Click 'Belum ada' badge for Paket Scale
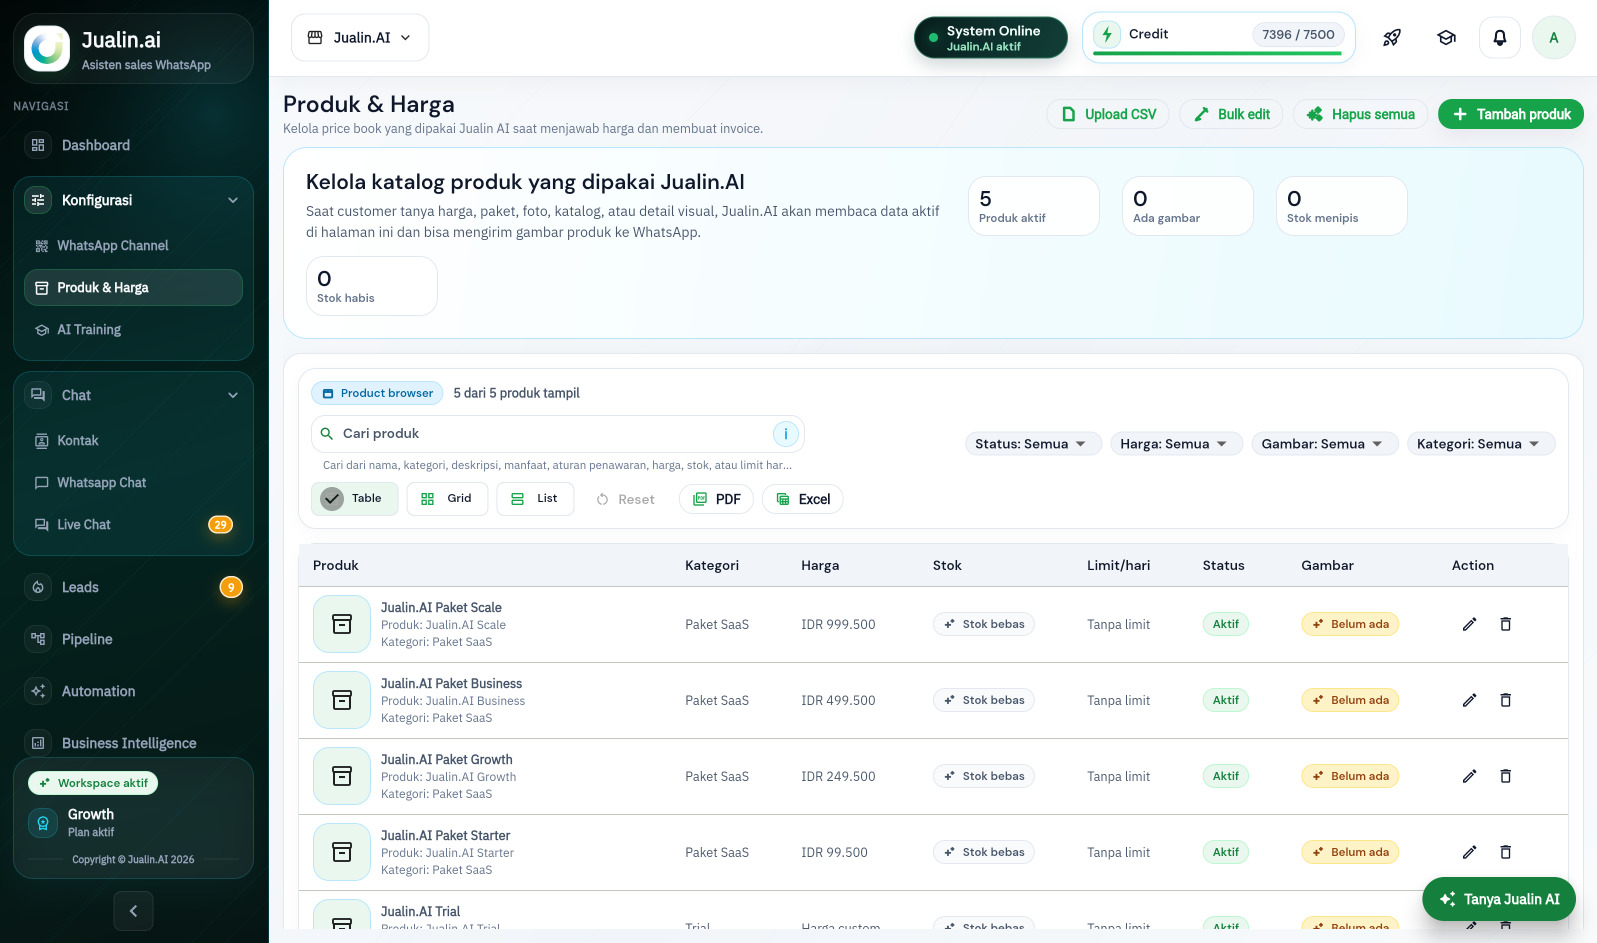Screen dimensions: 1597x943 click(1350, 624)
